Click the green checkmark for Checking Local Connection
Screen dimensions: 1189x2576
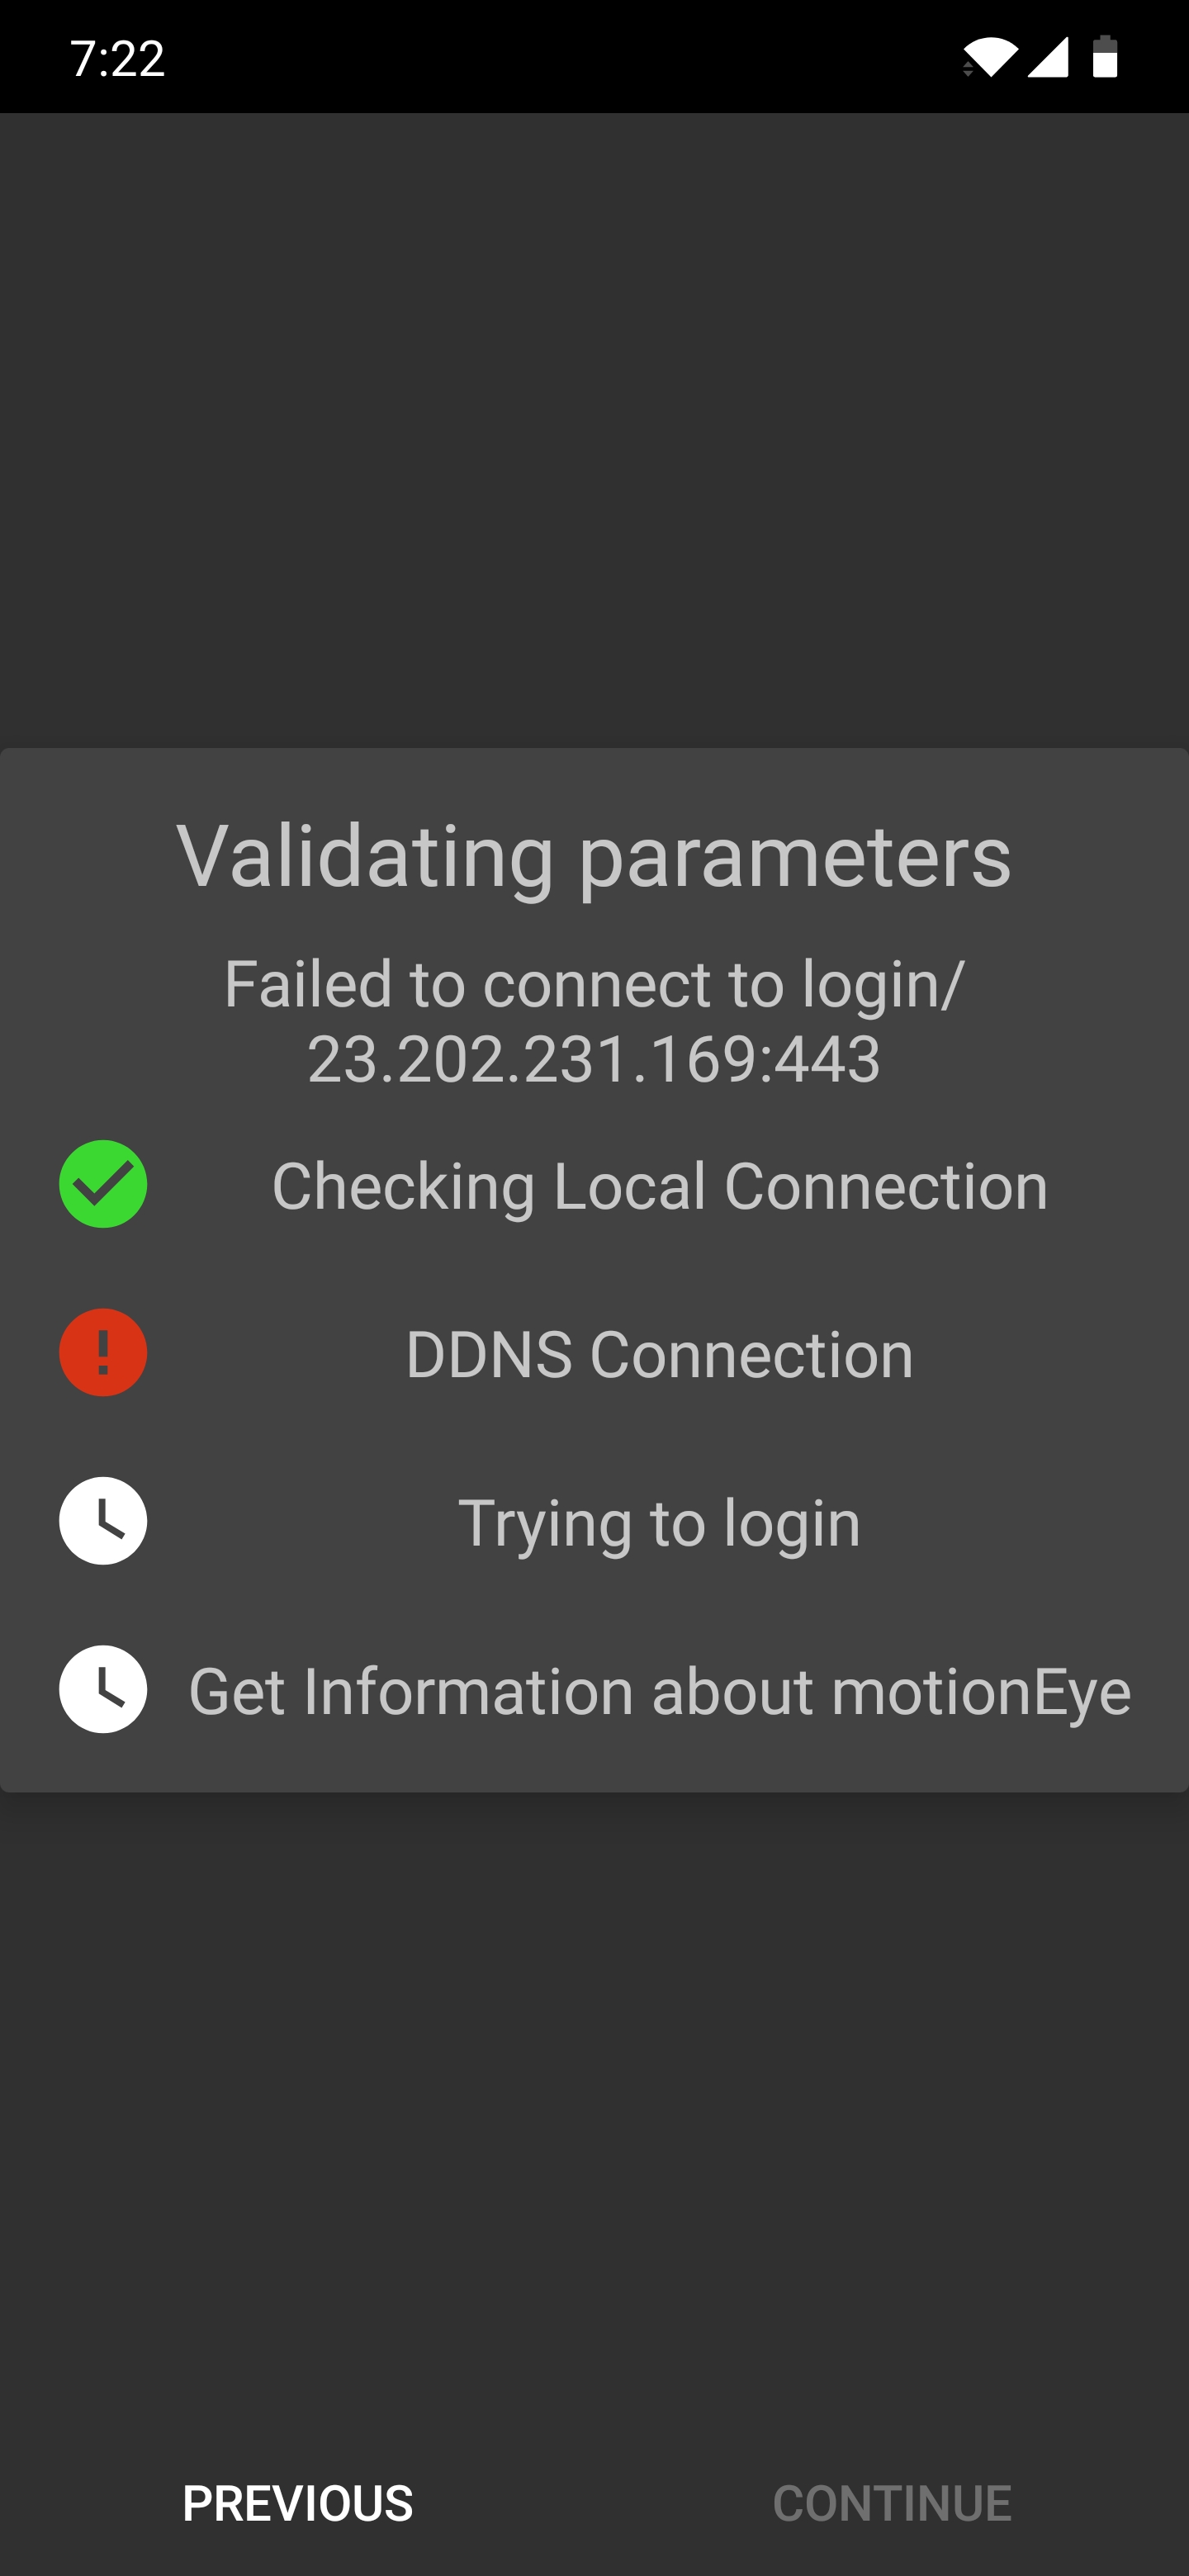coord(103,1184)
